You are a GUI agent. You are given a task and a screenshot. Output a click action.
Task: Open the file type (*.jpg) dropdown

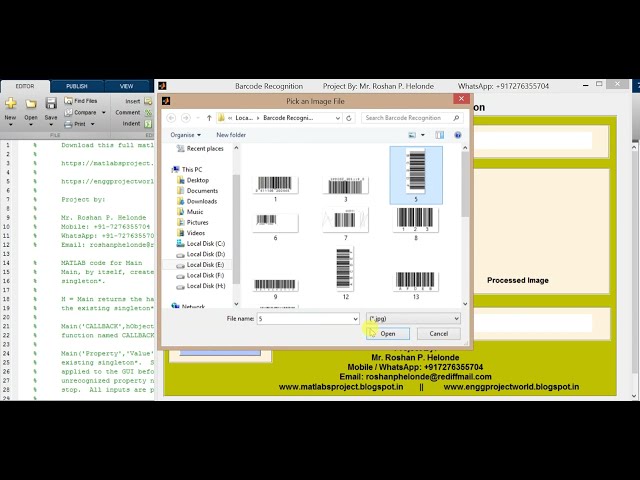click(413, 319)
